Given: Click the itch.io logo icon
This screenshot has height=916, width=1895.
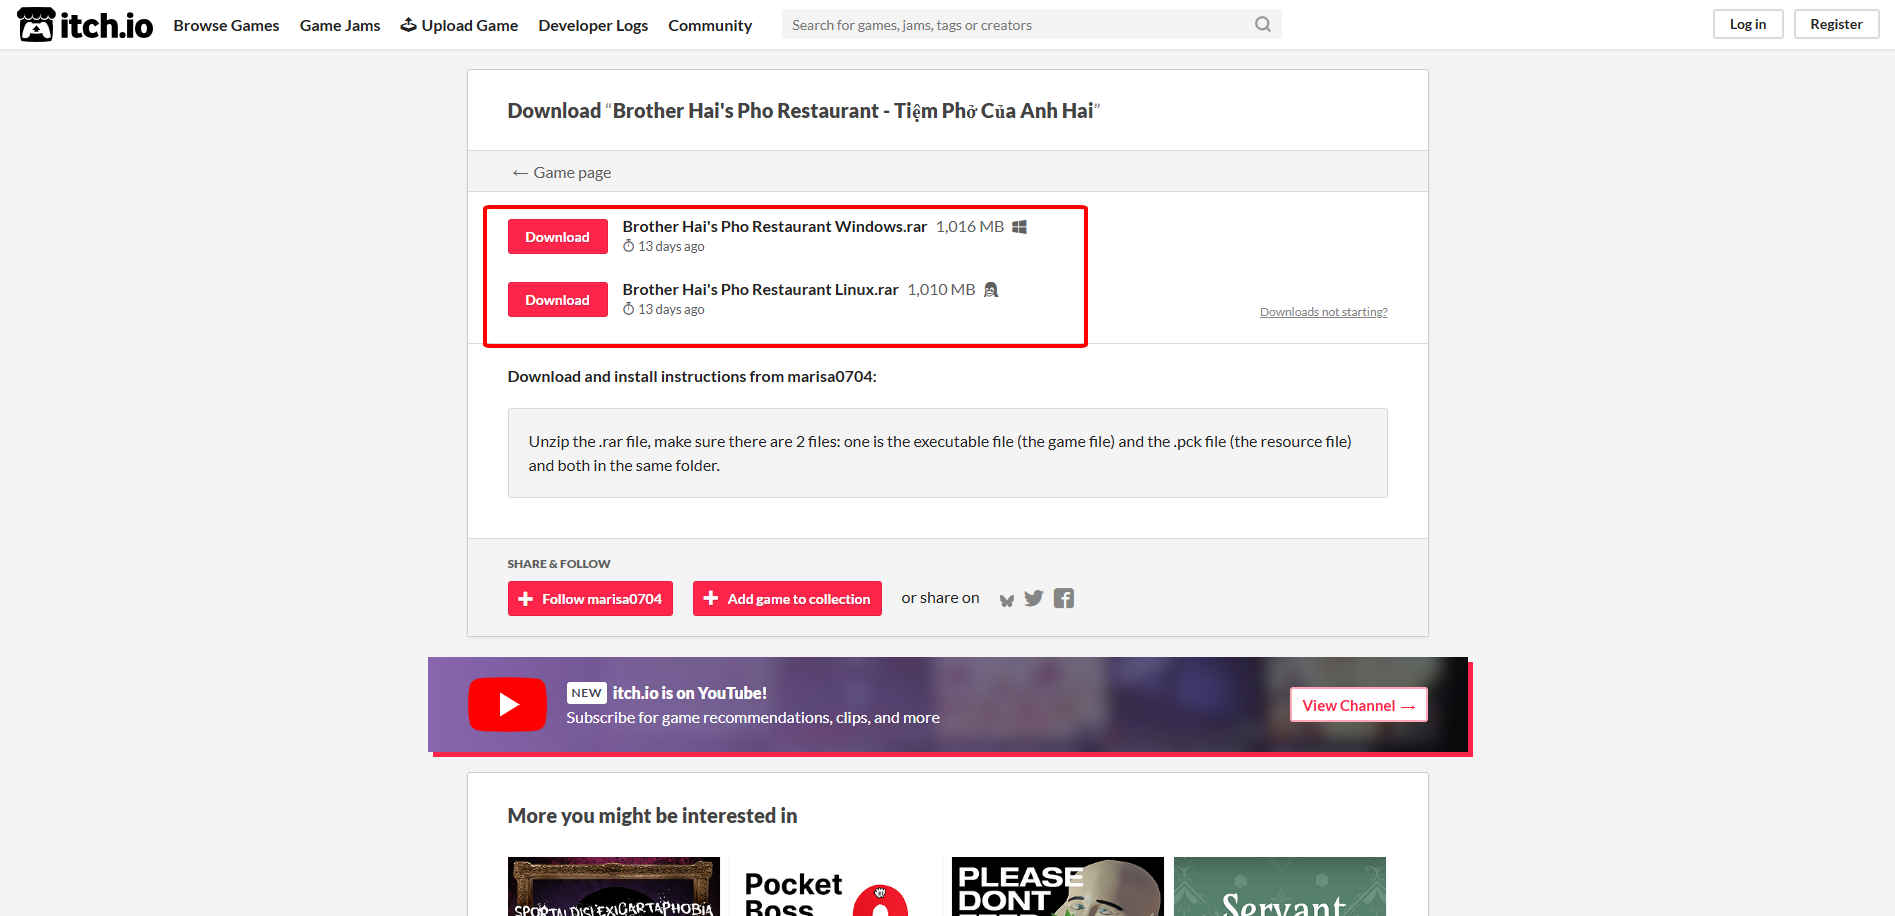Looking at the screenshot, I should point(37,25).
